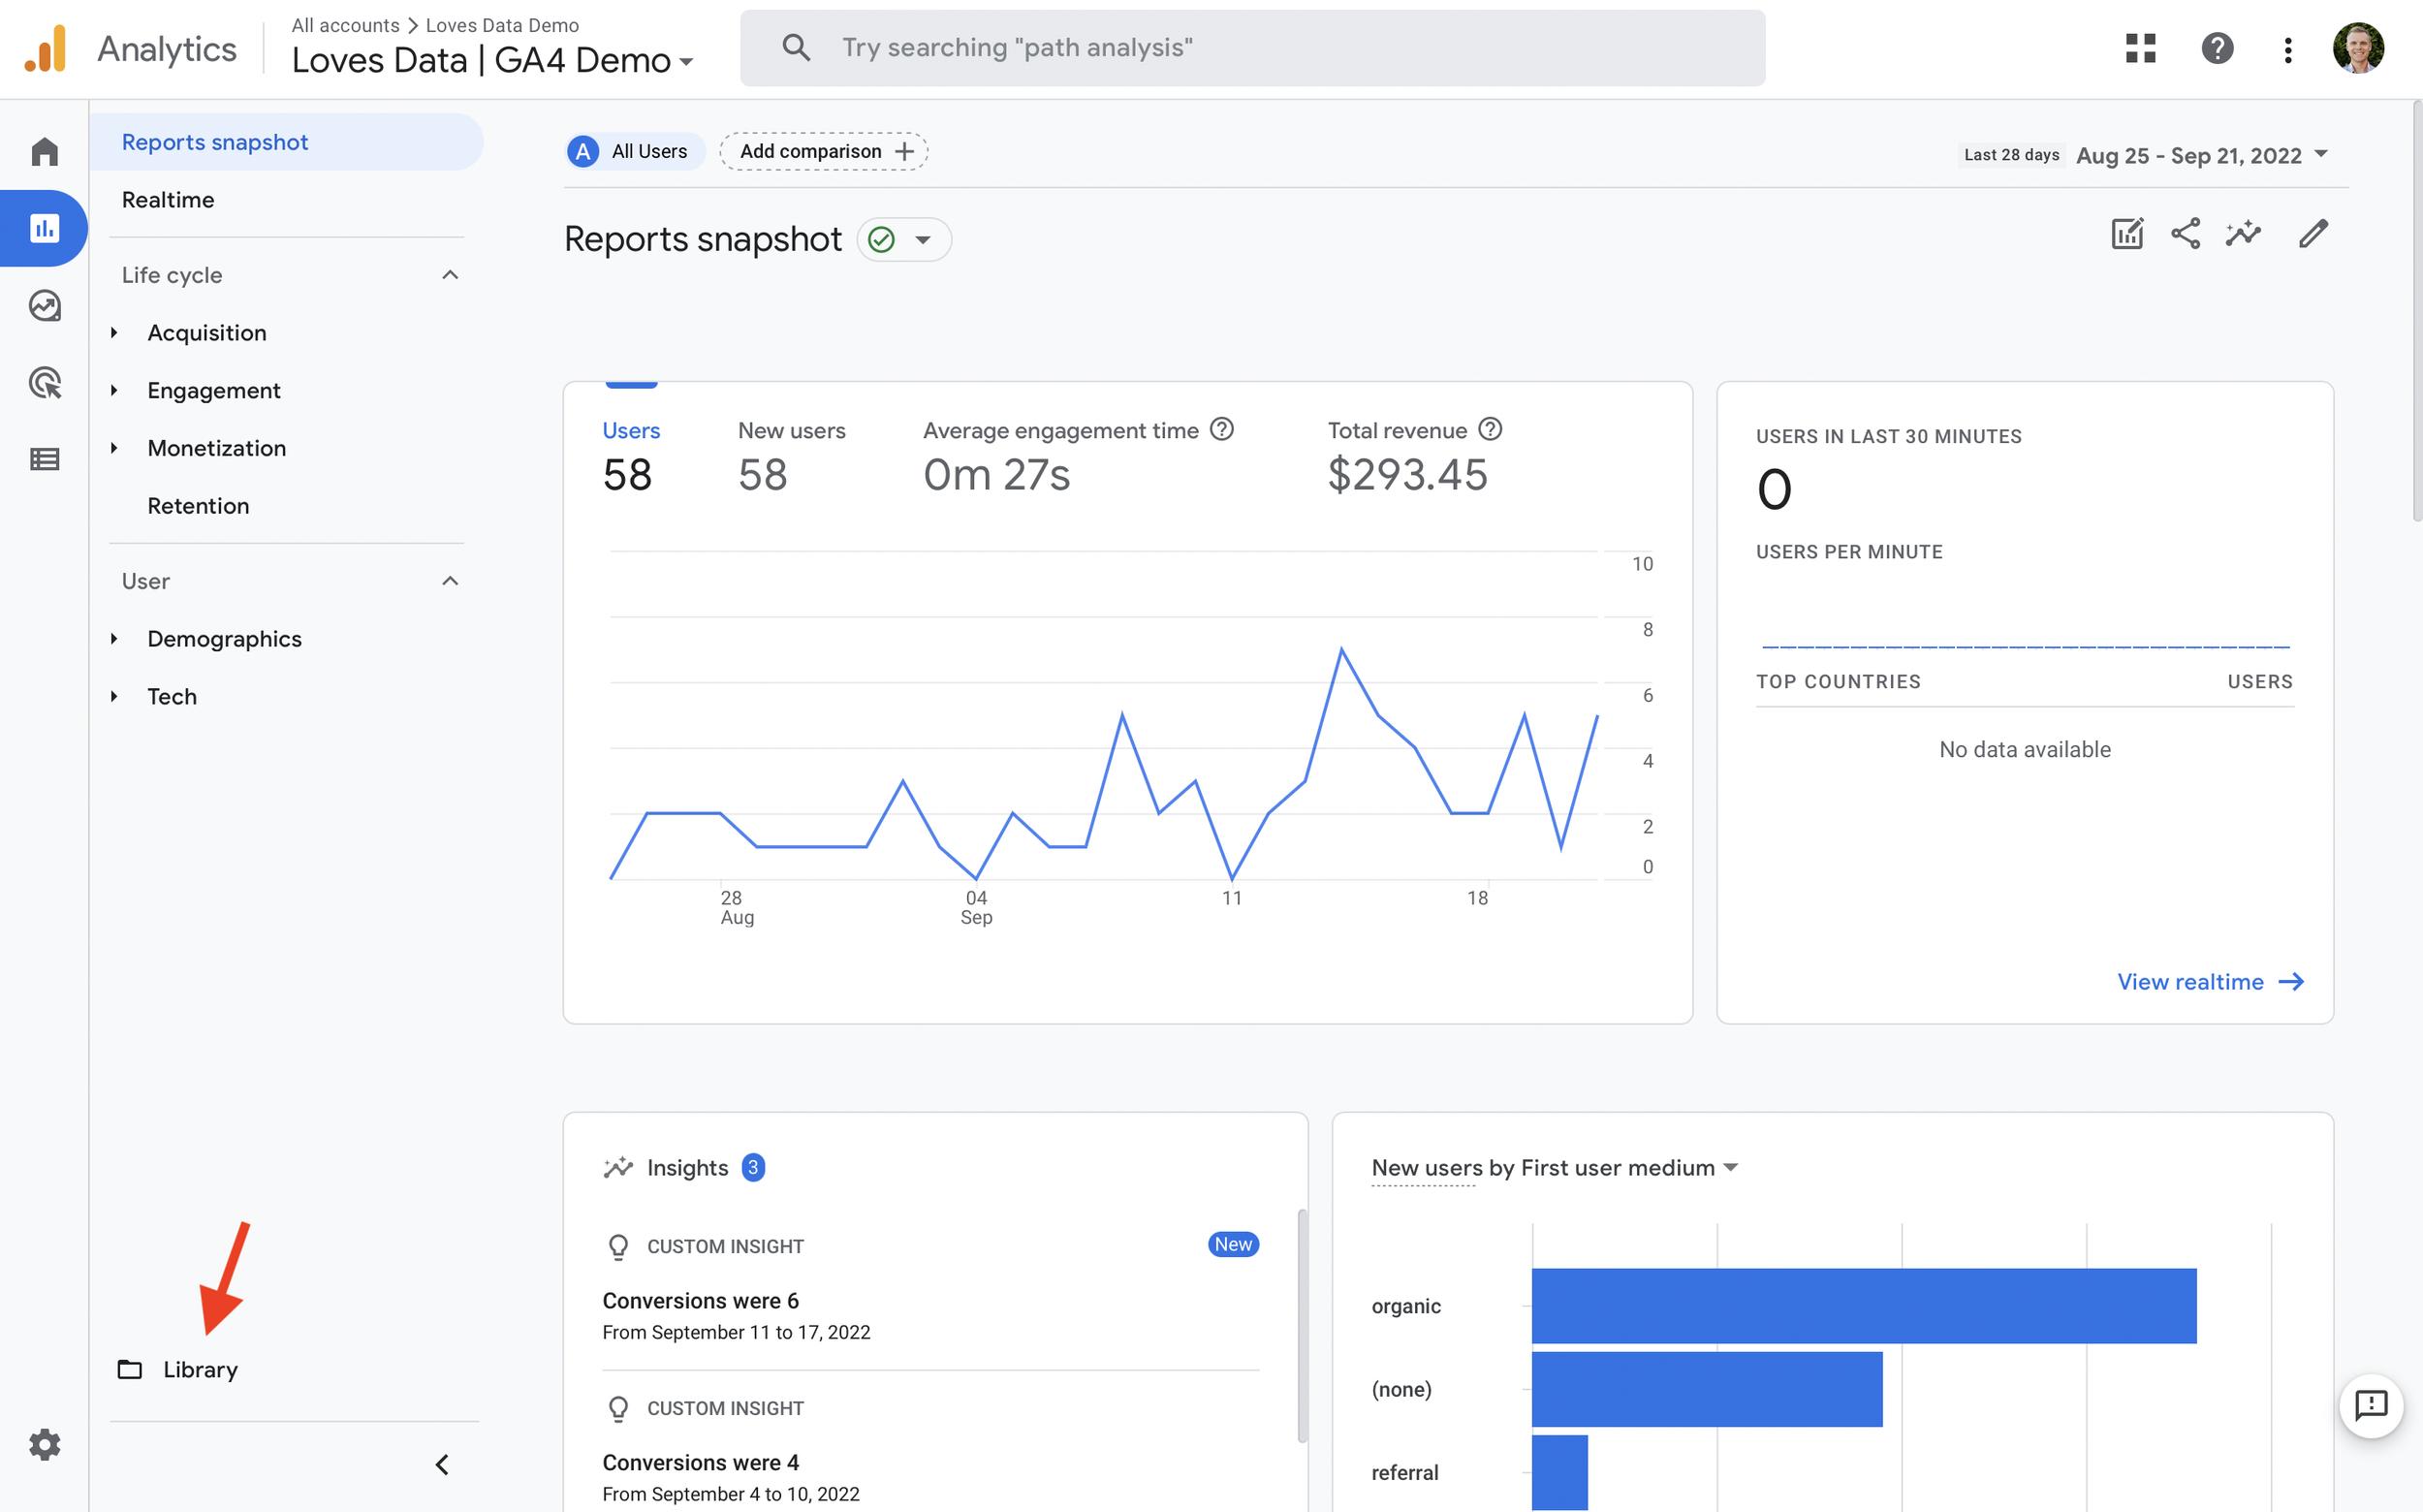This screenshot has height=1512, width=2423.
Task: Open the Insights sparkline icon in toolbar
Action: click(2243, 234)
